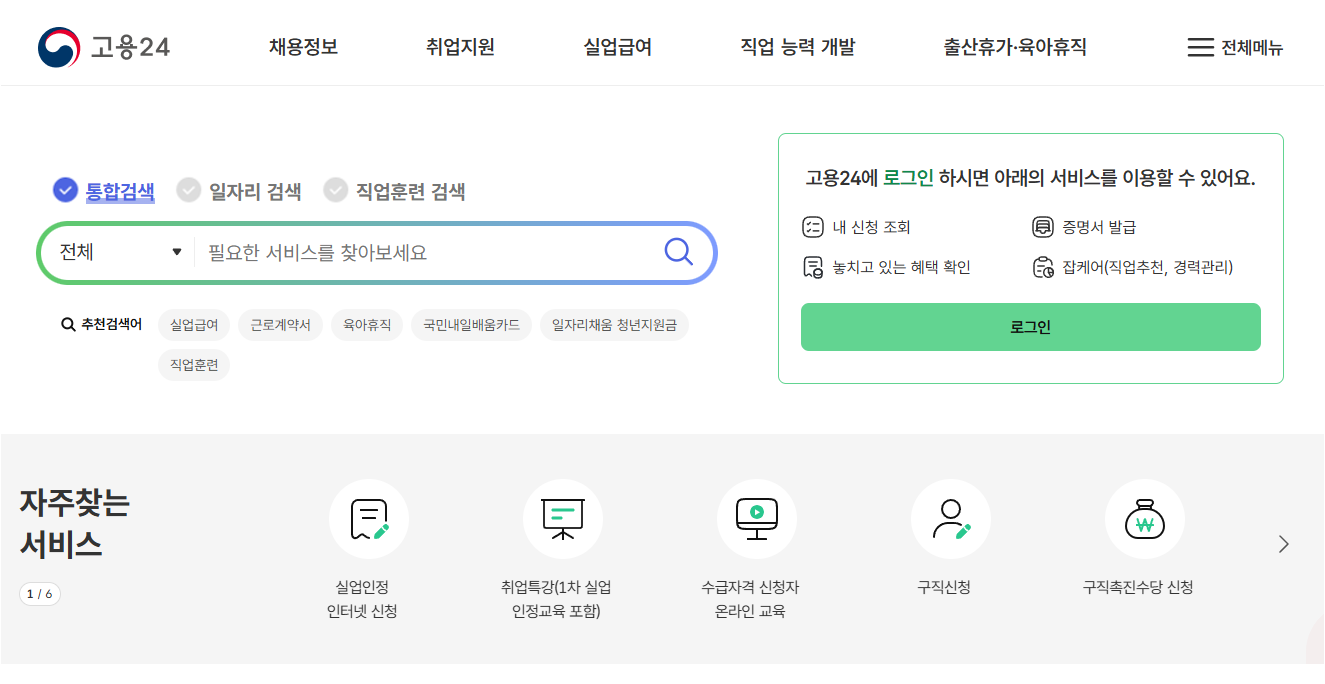Open 구직촉진수당 신청 money bag icon

[1145, 519]
